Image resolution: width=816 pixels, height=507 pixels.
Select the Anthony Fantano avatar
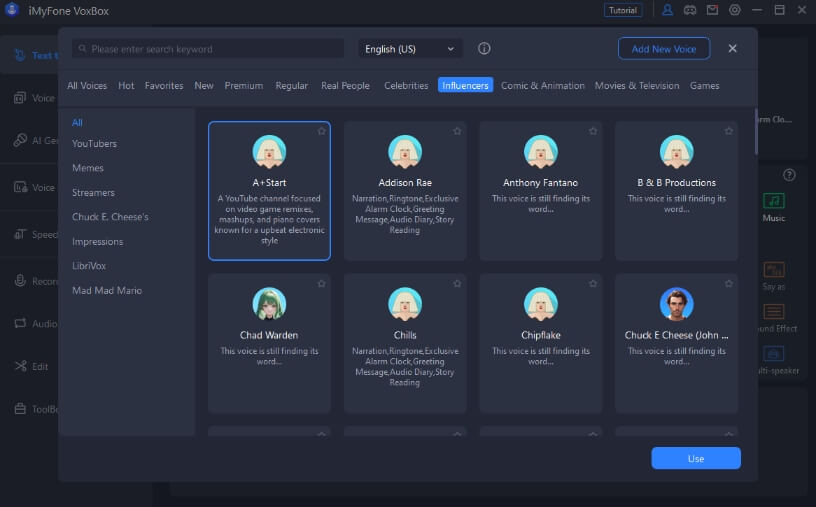pos(541,152)
